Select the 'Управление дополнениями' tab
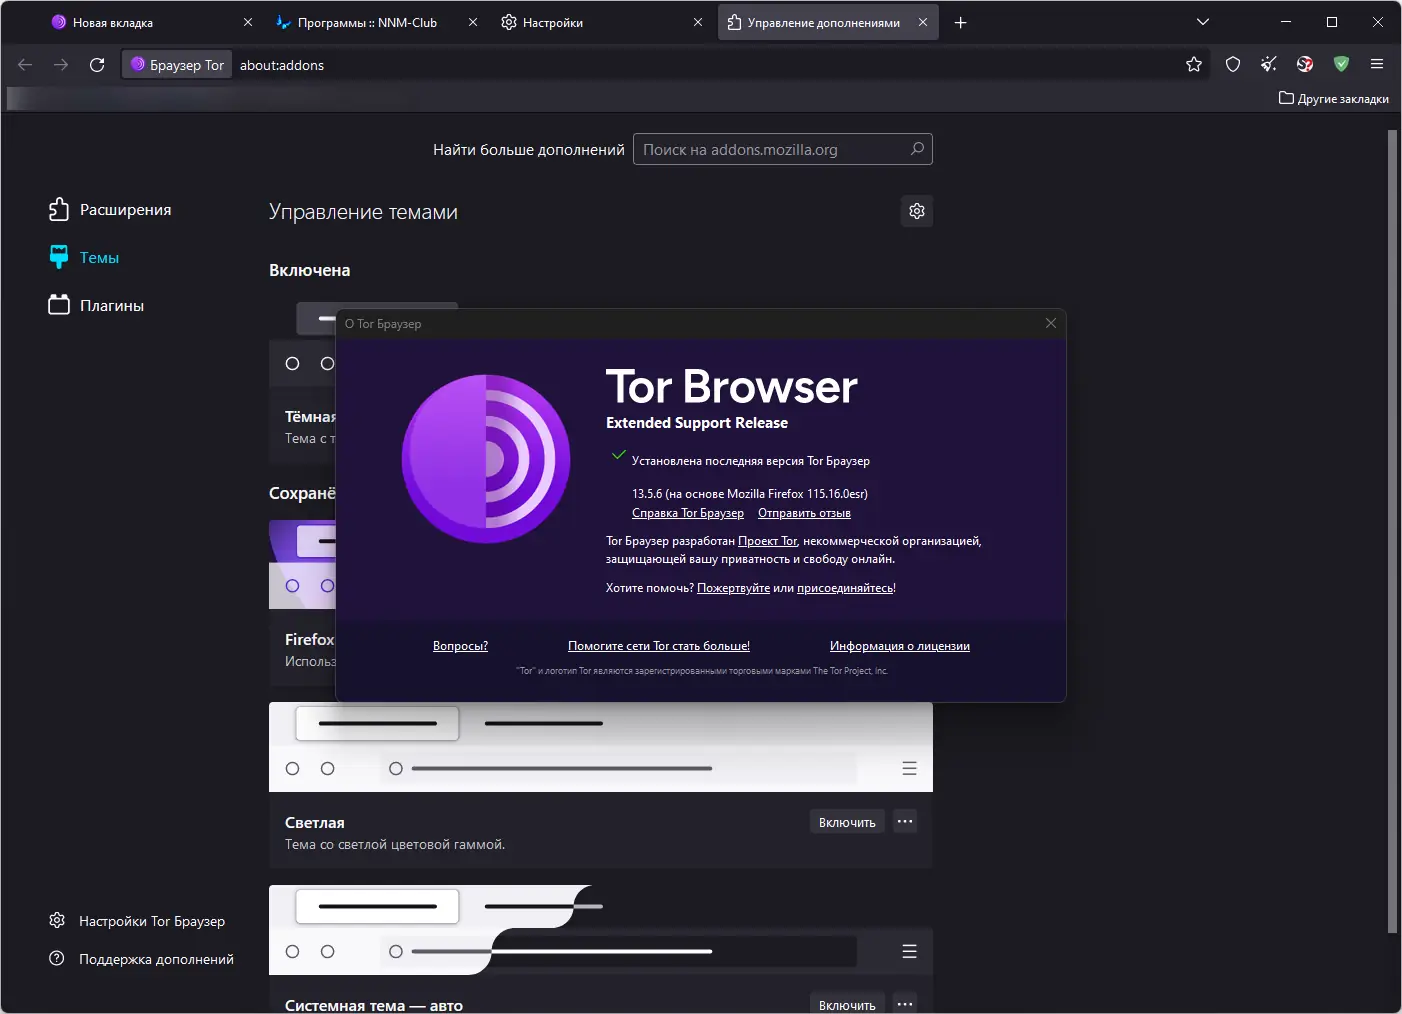 [828, 22]
